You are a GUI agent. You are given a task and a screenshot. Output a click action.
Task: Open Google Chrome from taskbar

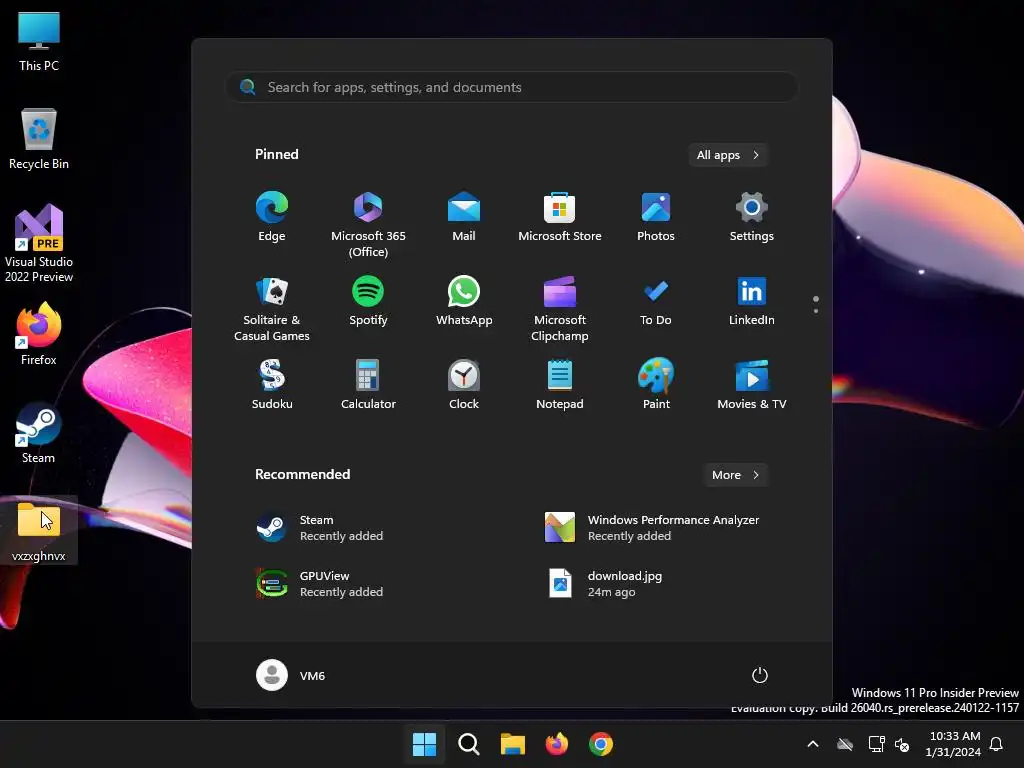tap(601, 744)
